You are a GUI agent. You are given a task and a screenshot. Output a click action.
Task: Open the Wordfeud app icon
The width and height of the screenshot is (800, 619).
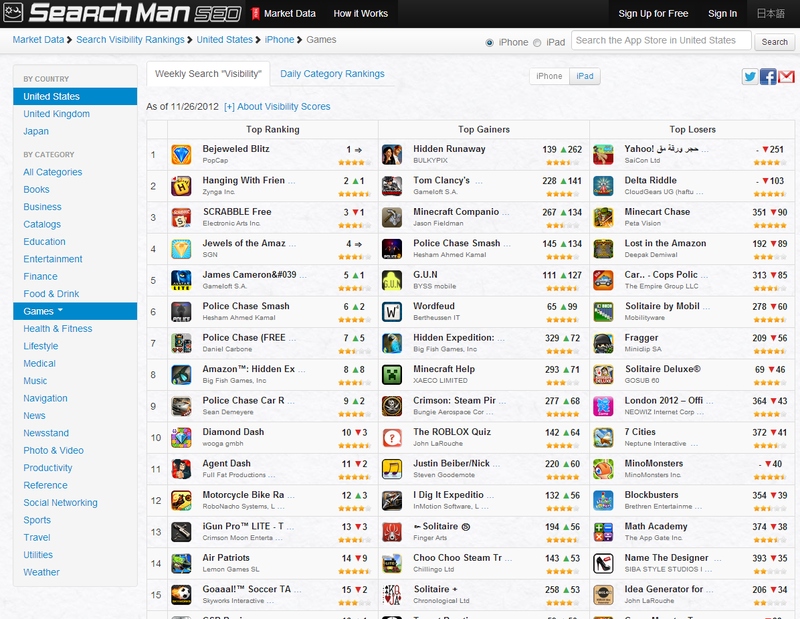click(x=392, y=312)
